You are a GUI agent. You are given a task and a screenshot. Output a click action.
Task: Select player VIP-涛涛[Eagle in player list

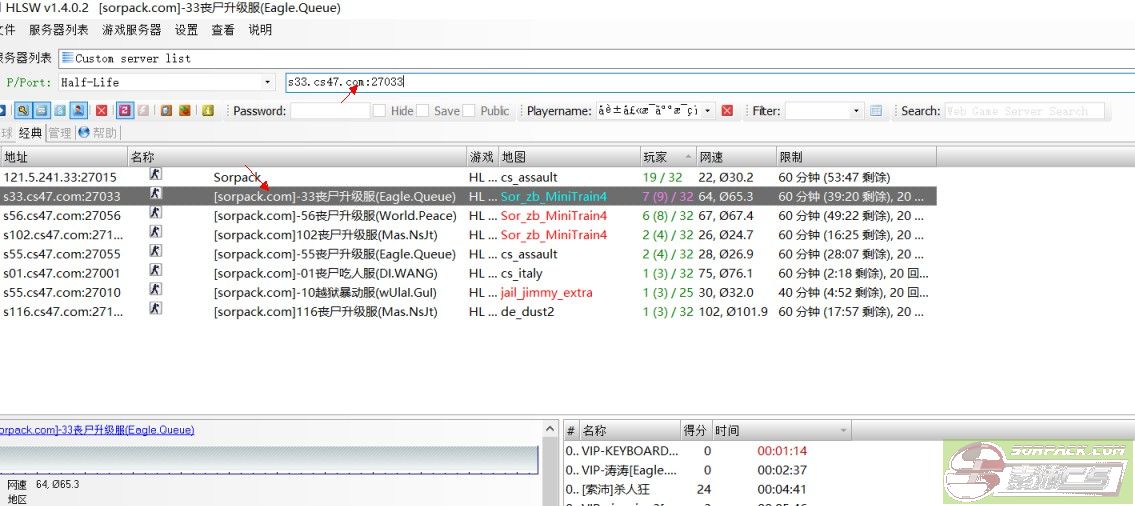coord(630,471)
